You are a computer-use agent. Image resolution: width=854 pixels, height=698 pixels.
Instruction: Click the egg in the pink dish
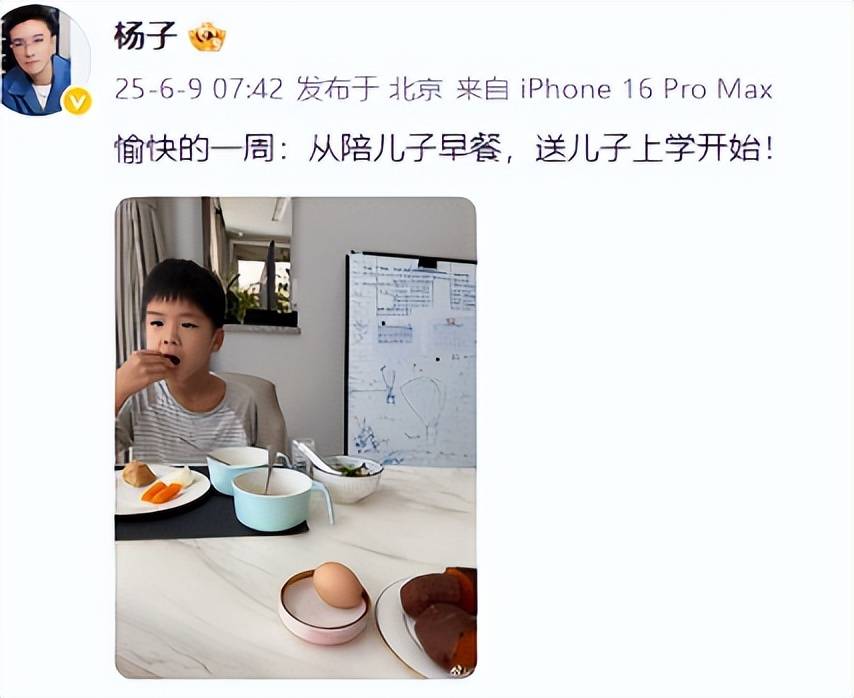pos(338,585)
